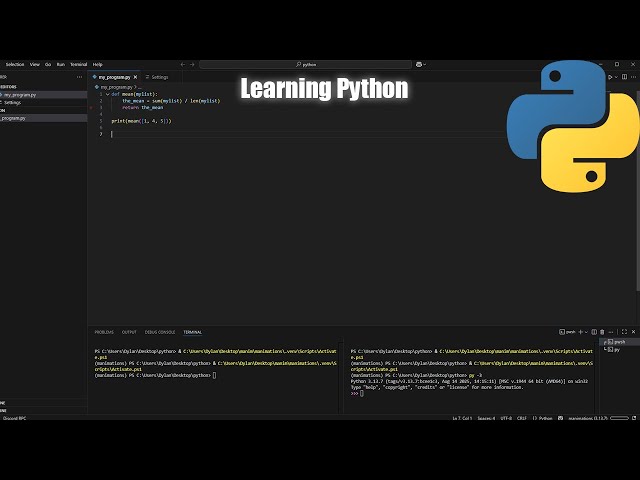Open notifications bell in status bar

[x=634, y=418]
